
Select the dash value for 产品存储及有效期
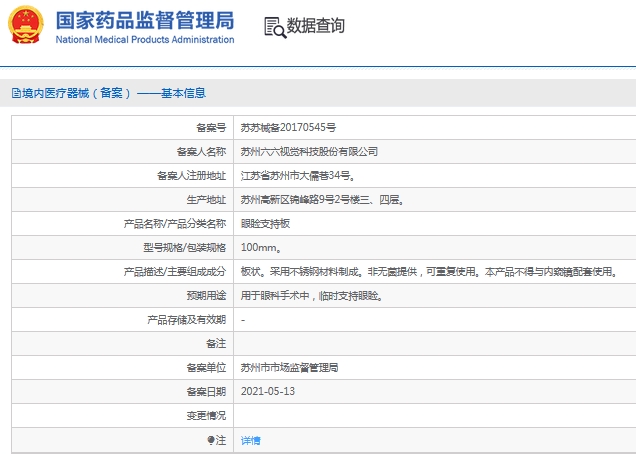point(243,320)
